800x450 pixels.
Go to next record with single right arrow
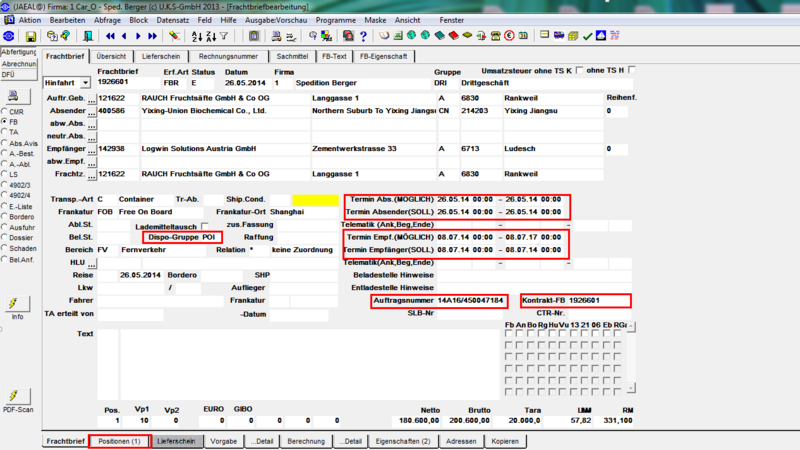coord(138,36)
